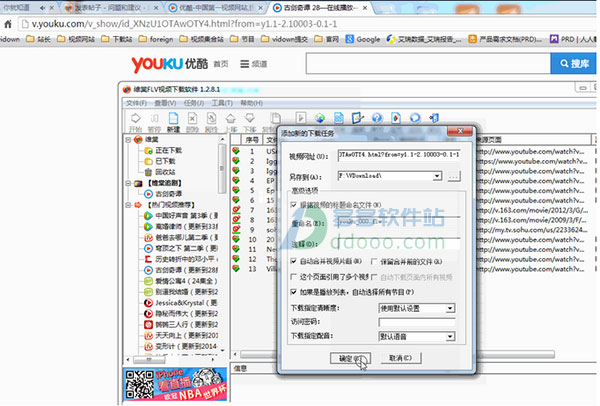Click the browser home icon
The width and height of the screenshot is (600, 406).
click(x=8, y=24)
